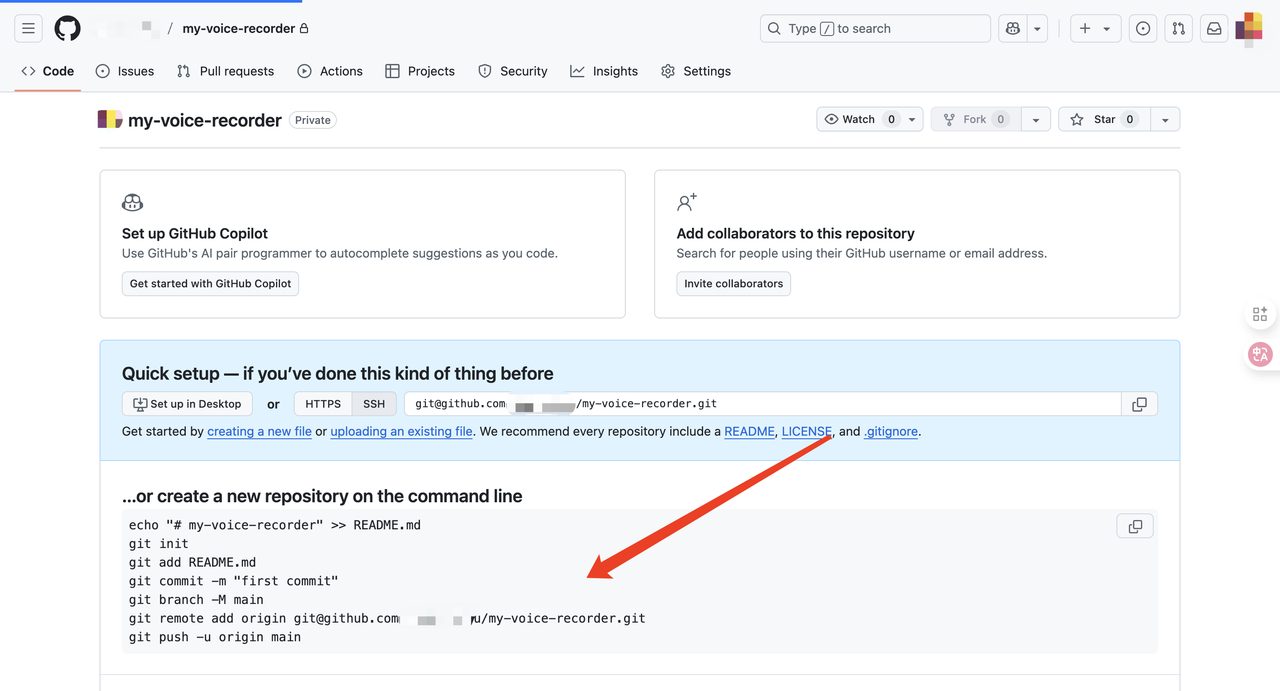Image resolution: width=1280 pixels, height=691 pixels.
Task: Click Get started with GitHub Copilot
Action: [x=210, y=284]
